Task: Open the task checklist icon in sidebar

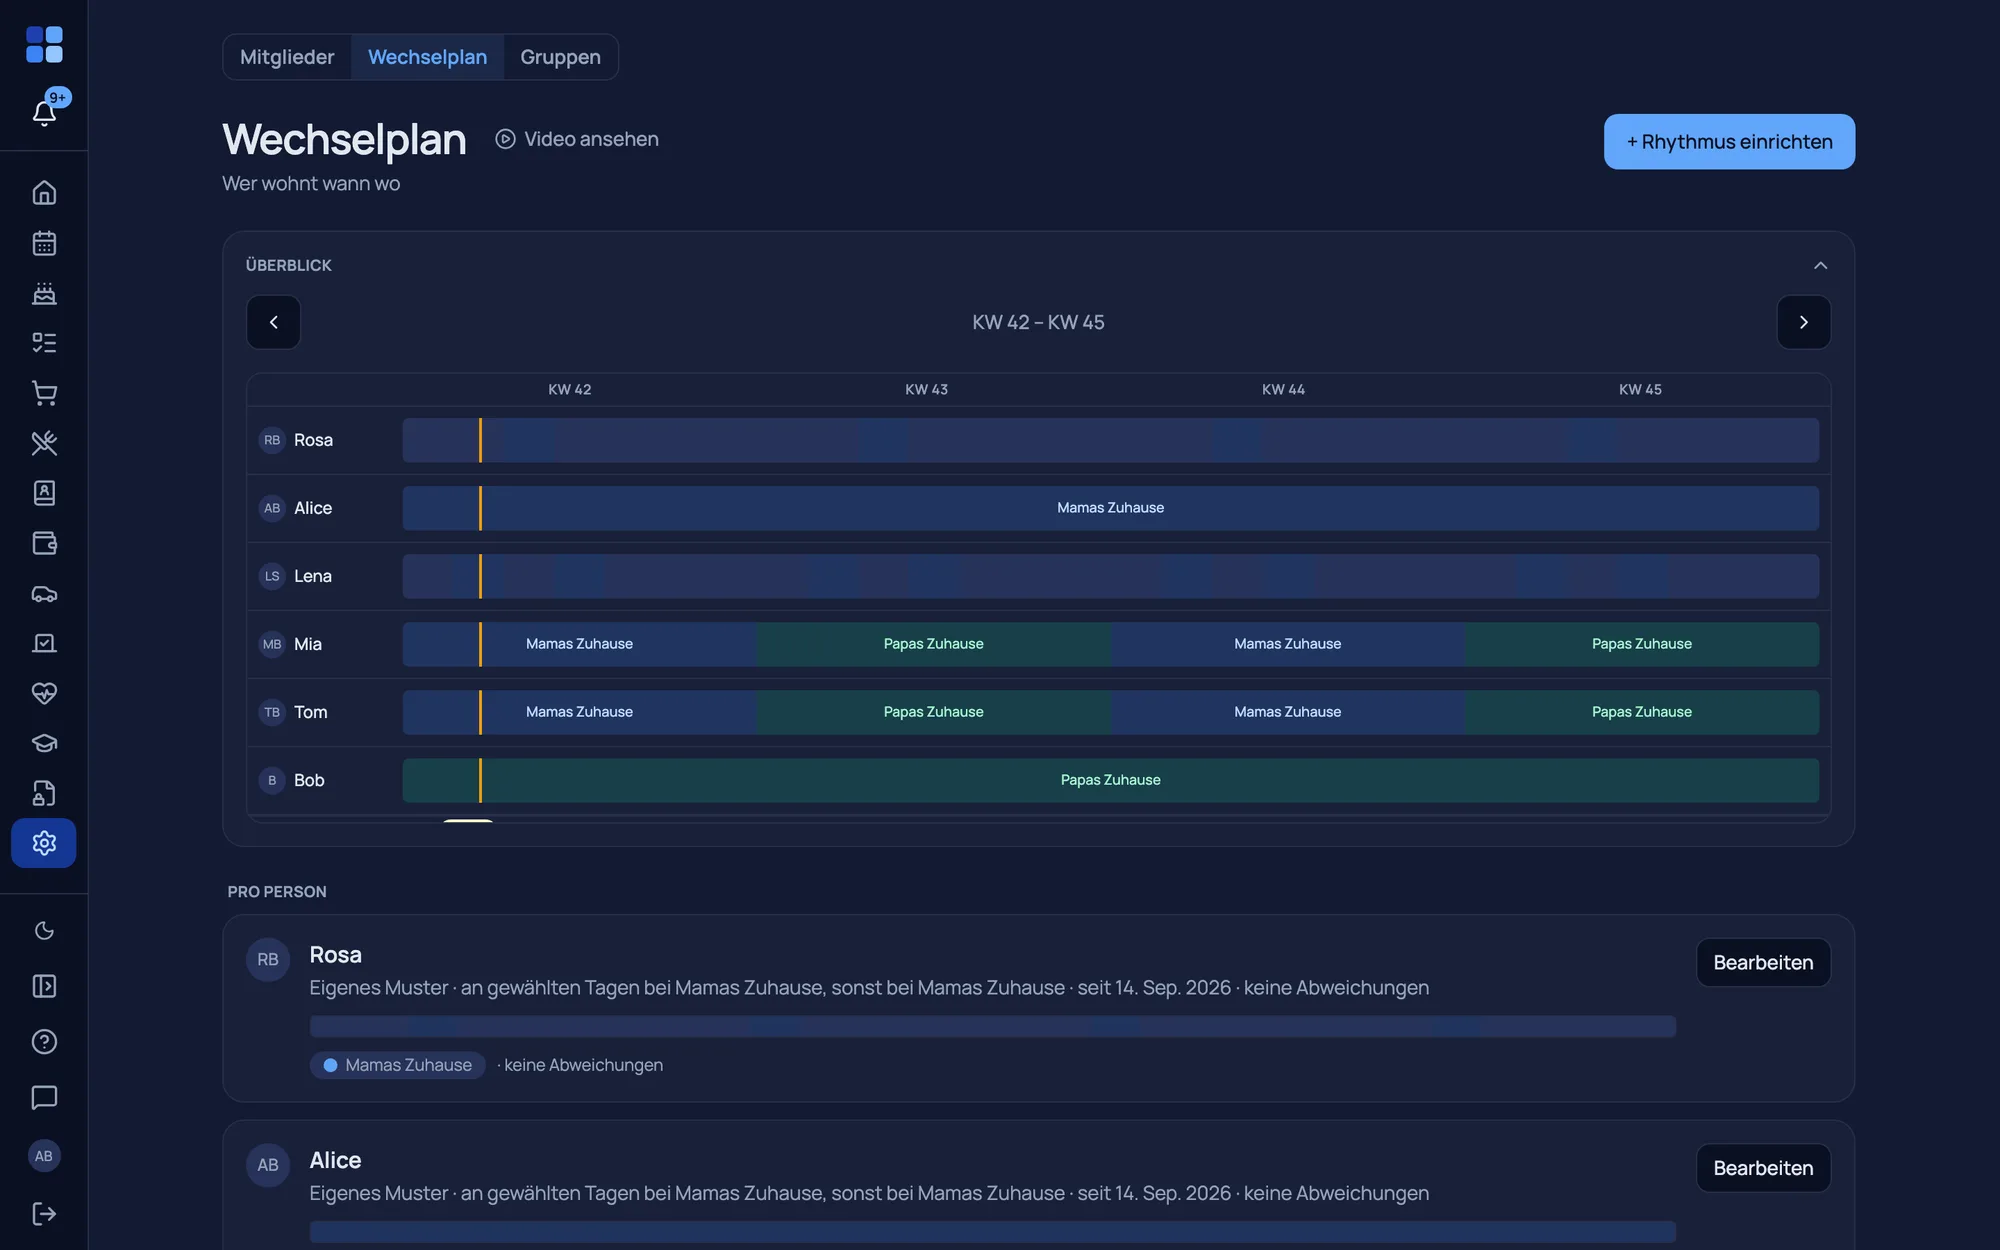Action: pos(44,343)
